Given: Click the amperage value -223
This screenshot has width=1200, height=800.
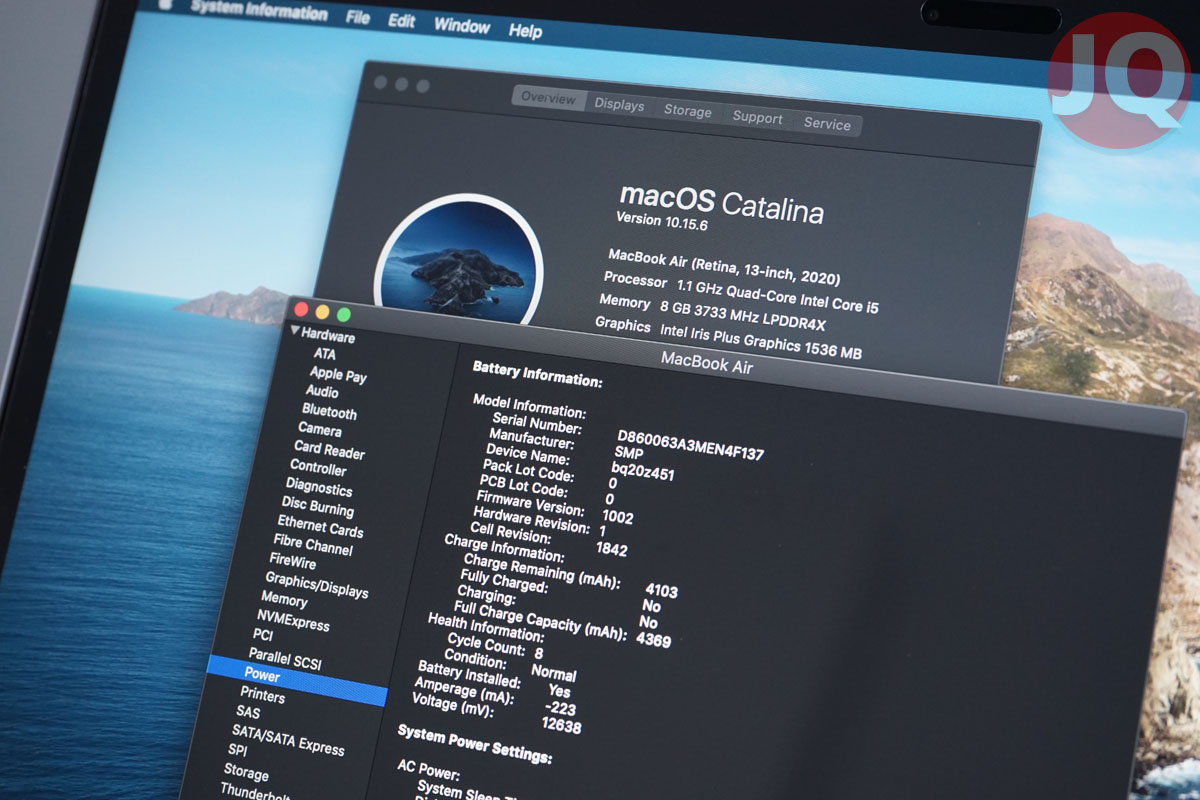Looking at the screenshot, I should point(560,708).
